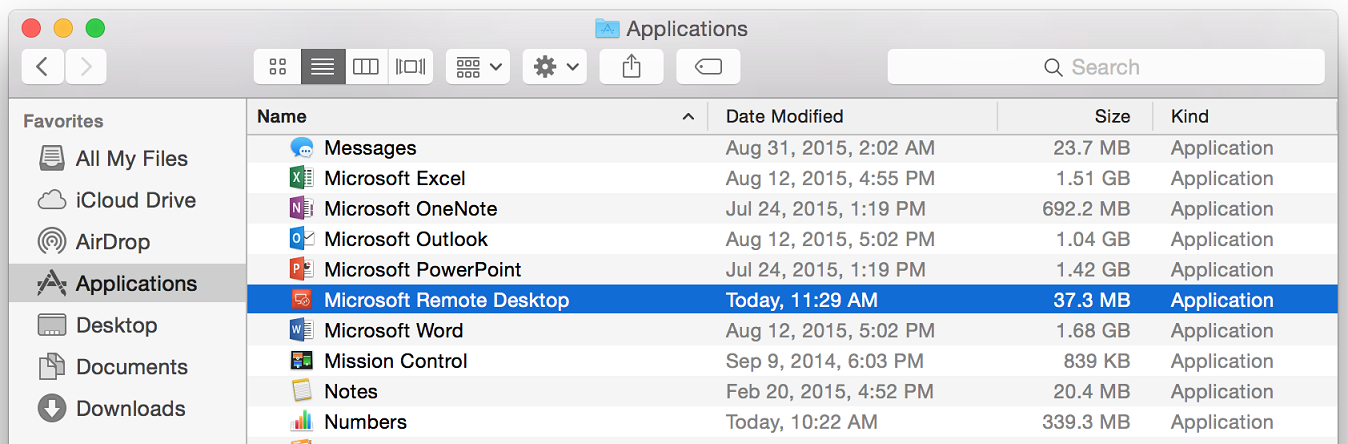Select the Mission Control app icon
Screen dimensions: 1348x444
[301, 361]
